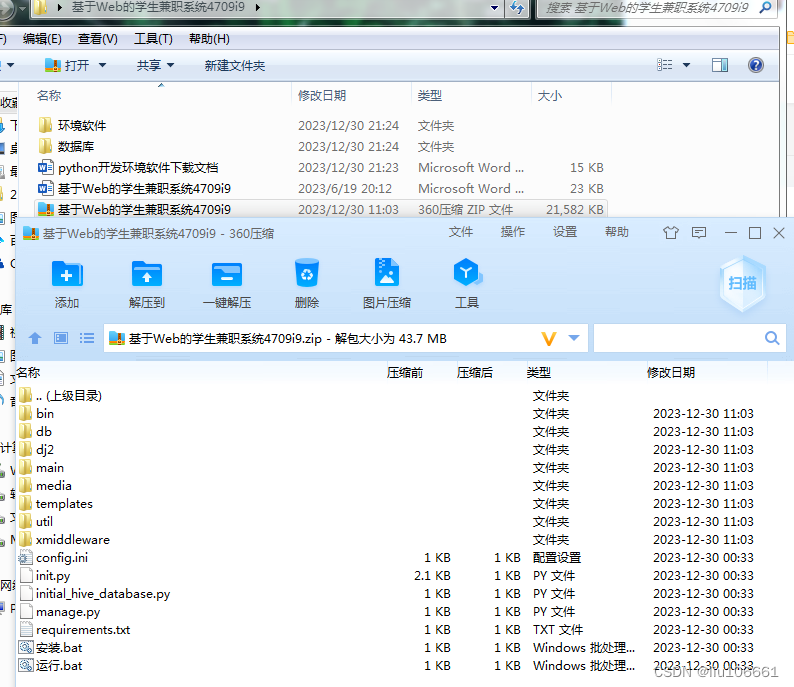The width and height of the screenshot is (794, 687).
Task: Select the 基于Web的学生兼职系统4709i9 Word document
Action: pos(134,188)
